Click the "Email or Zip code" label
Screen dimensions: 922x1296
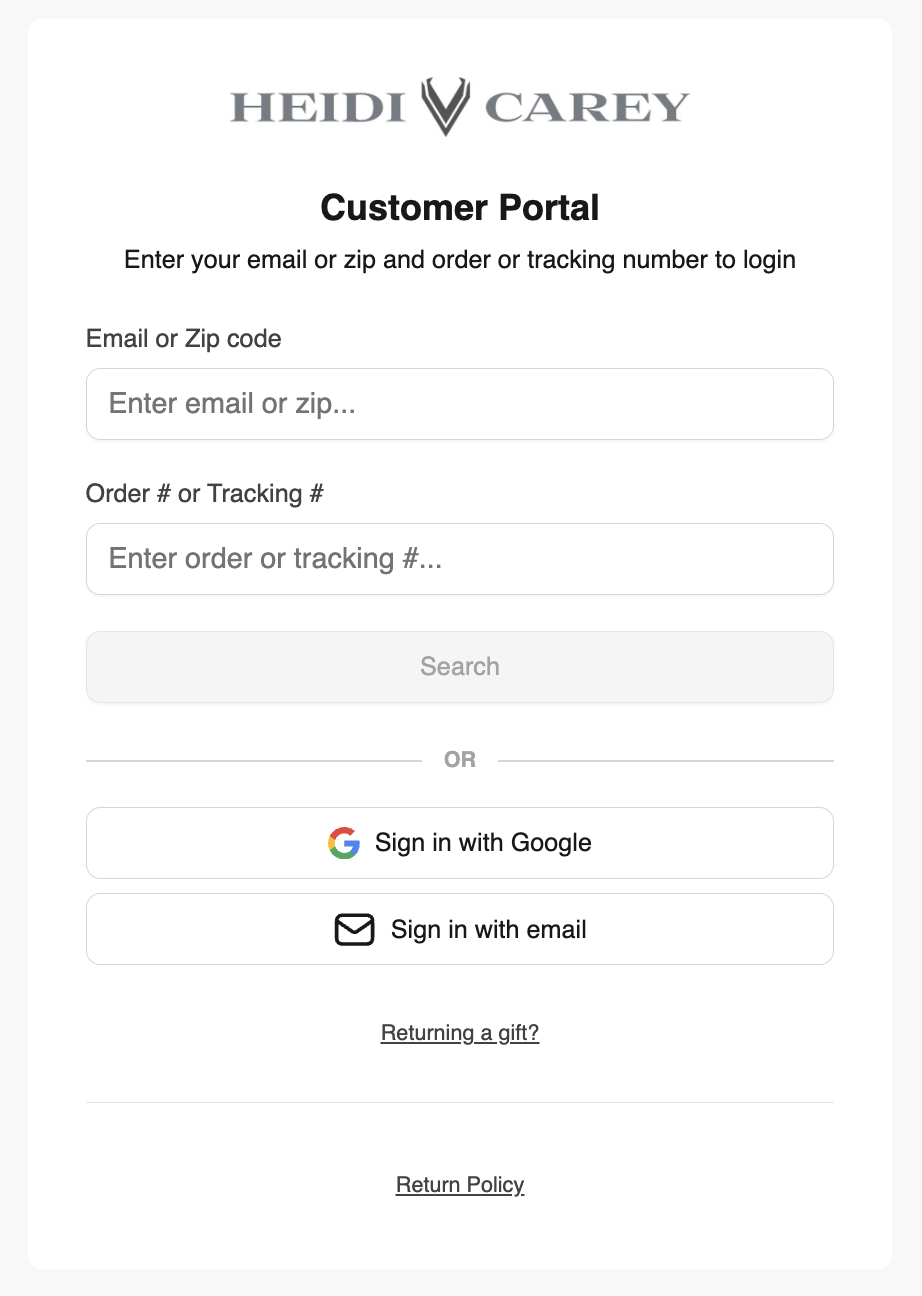pos(184,339)
